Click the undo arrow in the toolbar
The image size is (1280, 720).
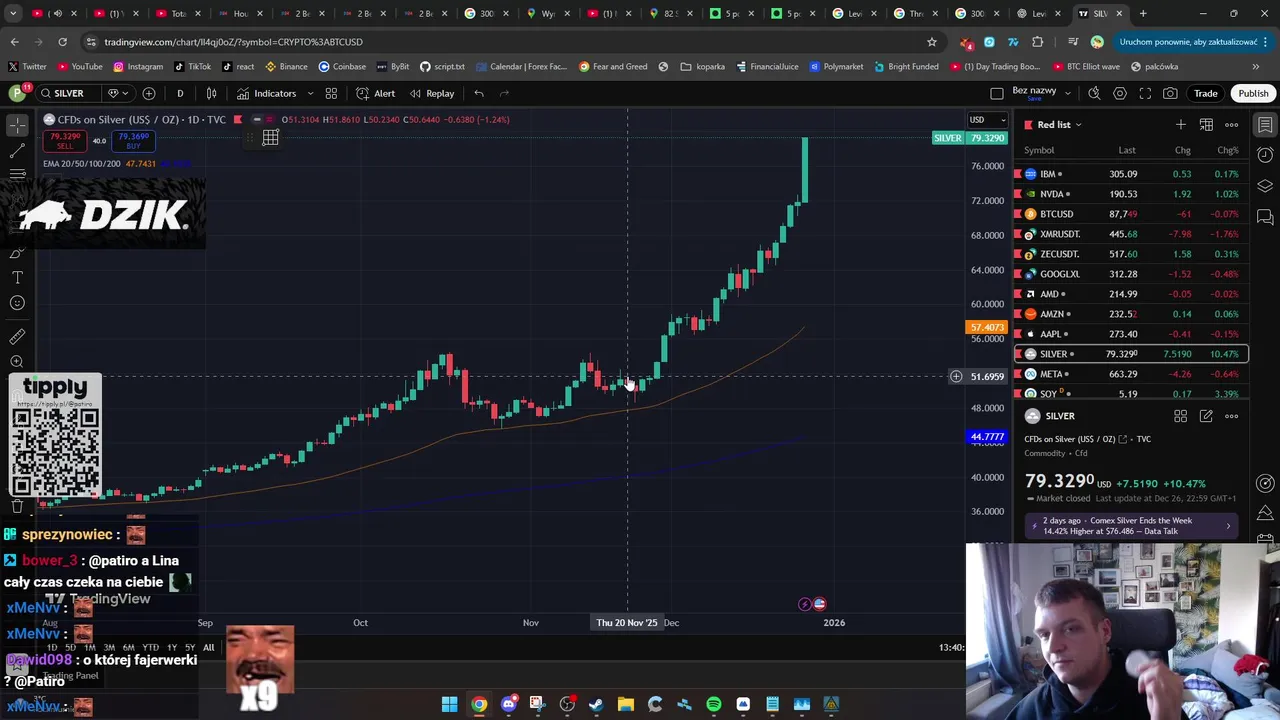(x=479, y=93)
